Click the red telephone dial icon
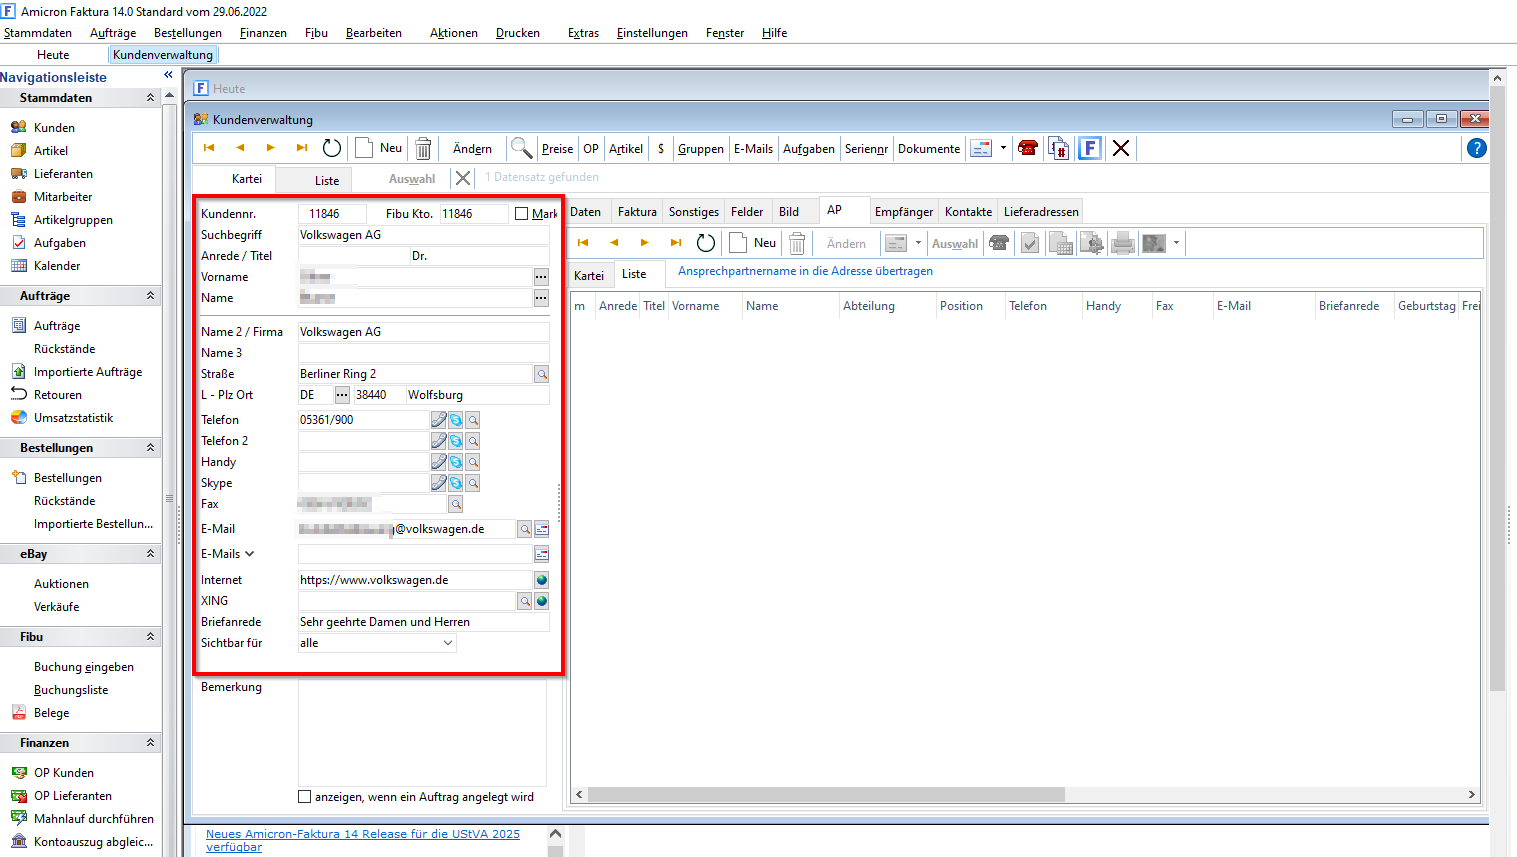 (x=1027, y=148)
